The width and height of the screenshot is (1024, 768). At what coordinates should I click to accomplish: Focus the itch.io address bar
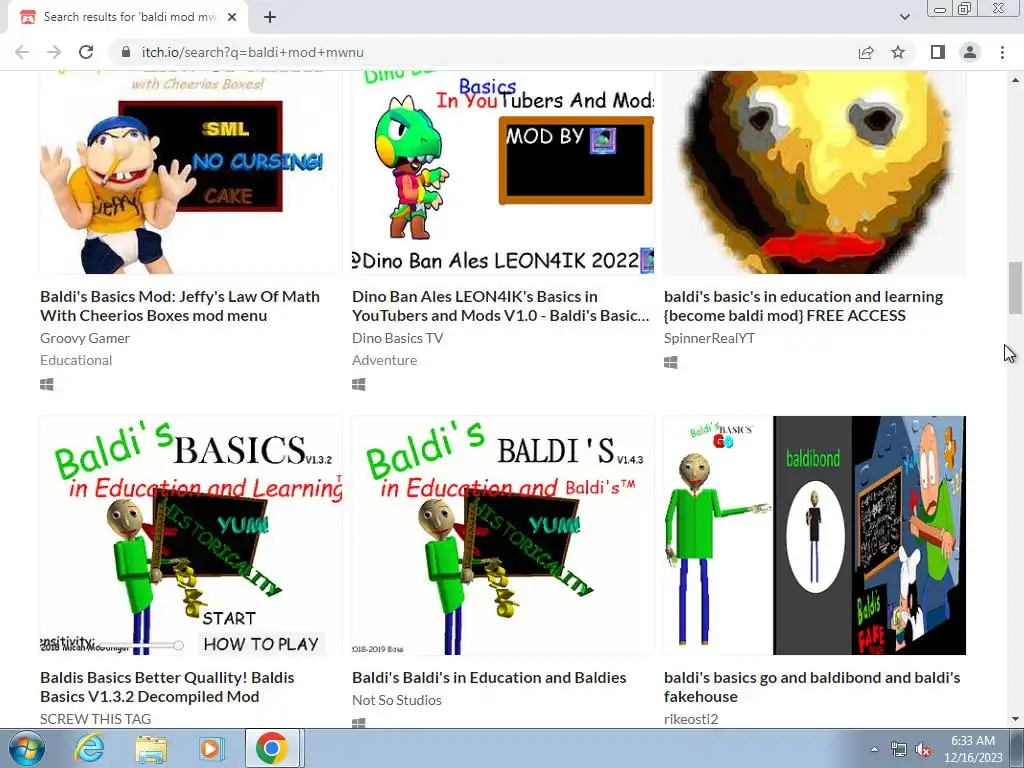(483, 52)
